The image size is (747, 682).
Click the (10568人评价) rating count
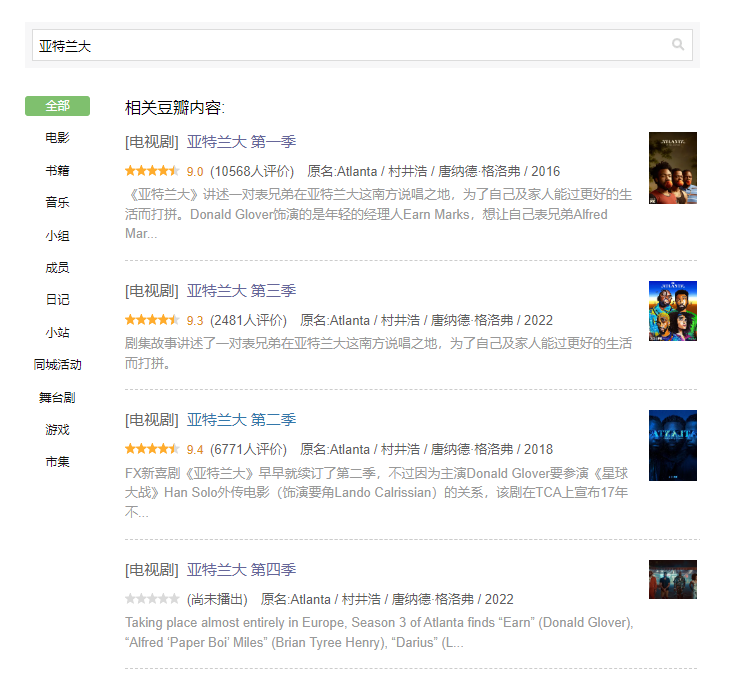[252, 171]
